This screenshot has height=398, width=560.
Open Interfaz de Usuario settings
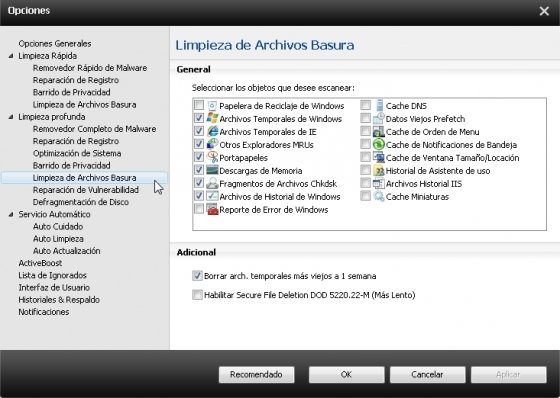coord(54,287)
